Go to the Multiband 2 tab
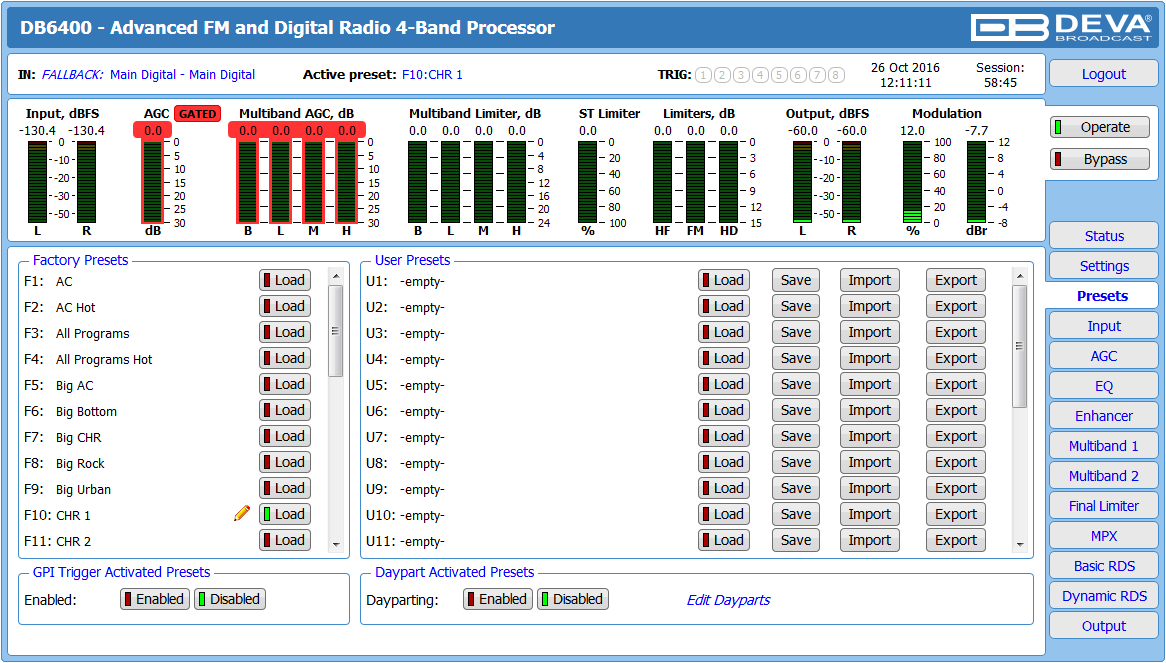The image size is (1166, 663). coord(1104,476)
